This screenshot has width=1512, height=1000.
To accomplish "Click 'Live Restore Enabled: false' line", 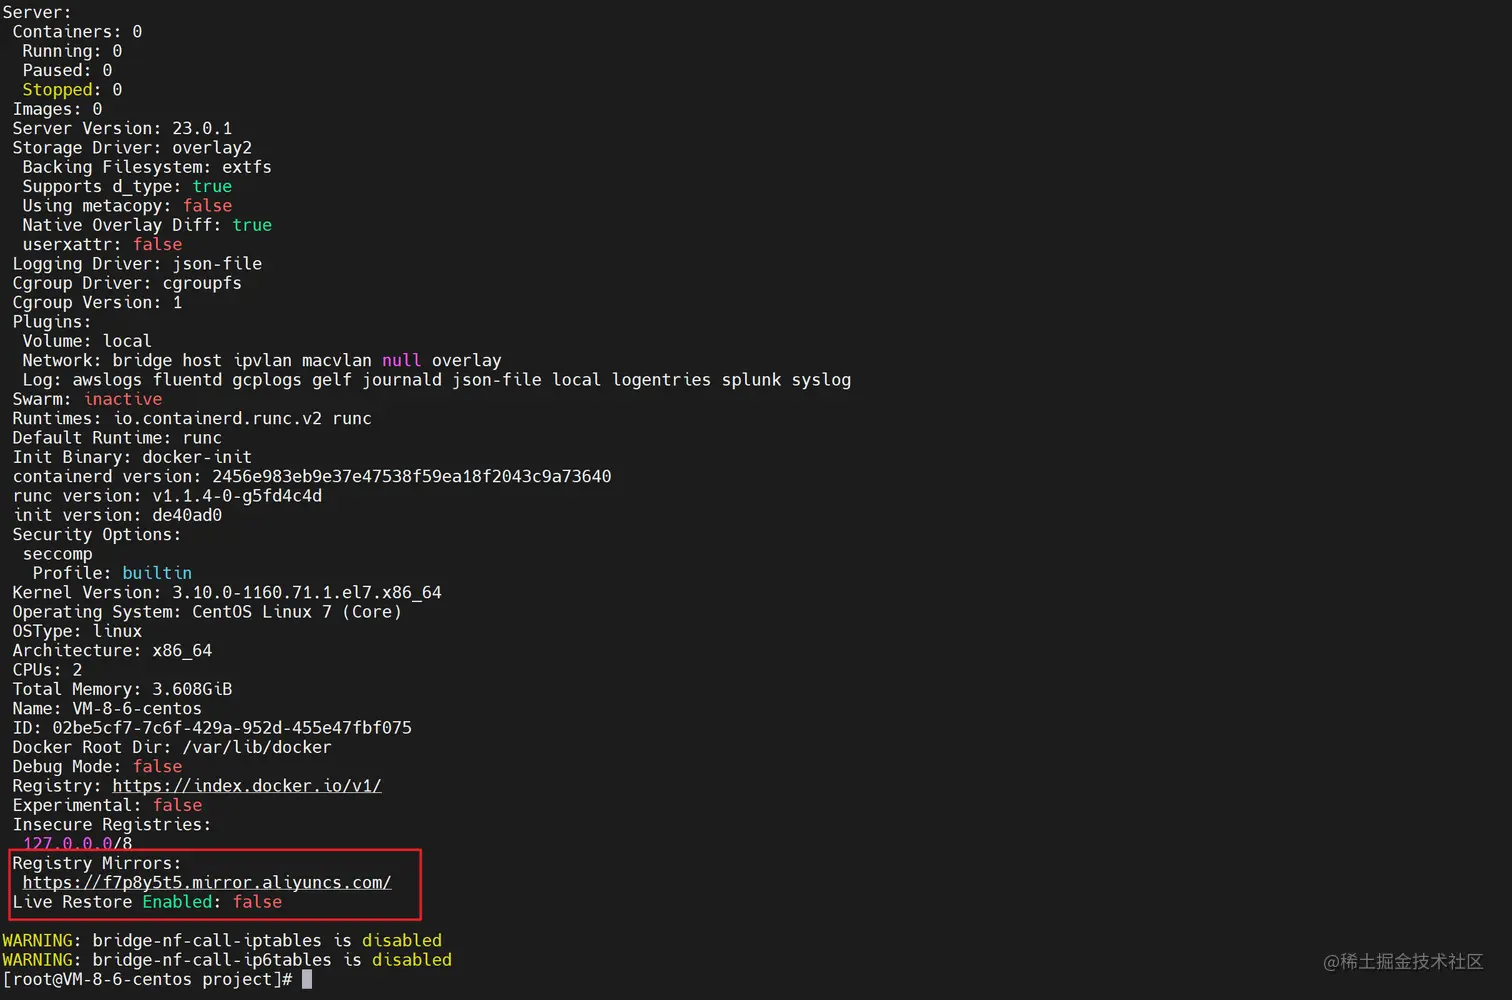I will pyautogui.click(x=147, y=902).
